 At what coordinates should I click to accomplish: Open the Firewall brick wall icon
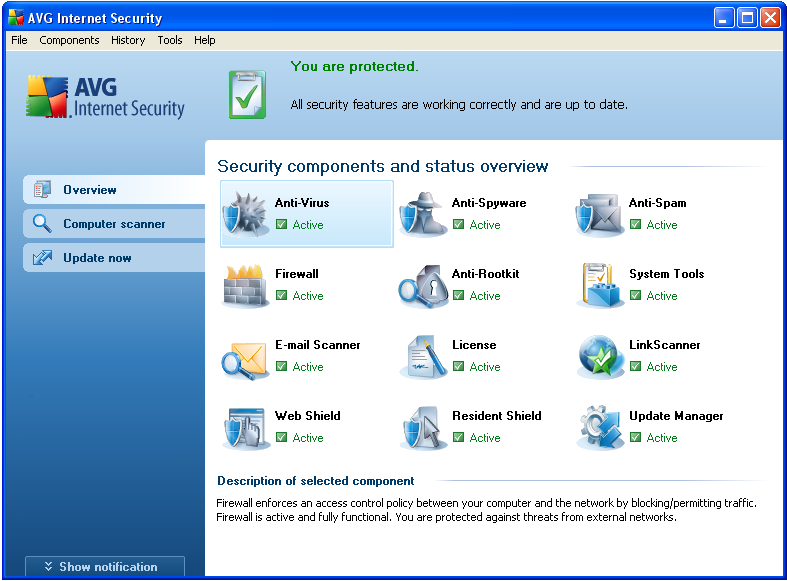(x=244, y=285)
